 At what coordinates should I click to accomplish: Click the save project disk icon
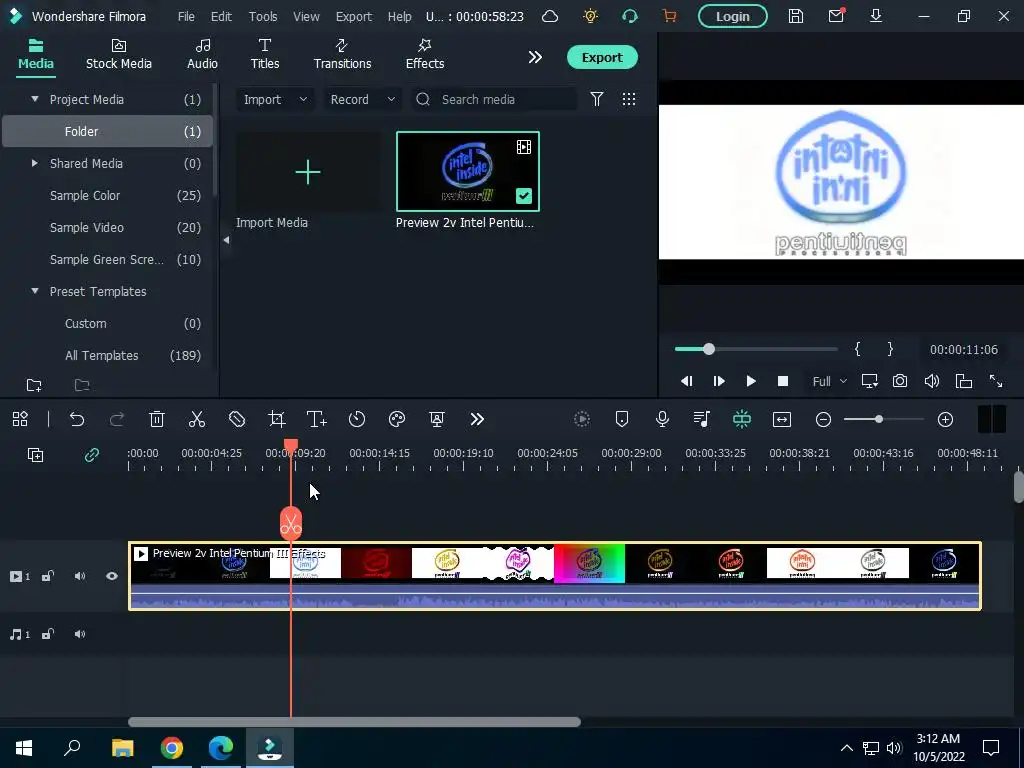[795, 16]
